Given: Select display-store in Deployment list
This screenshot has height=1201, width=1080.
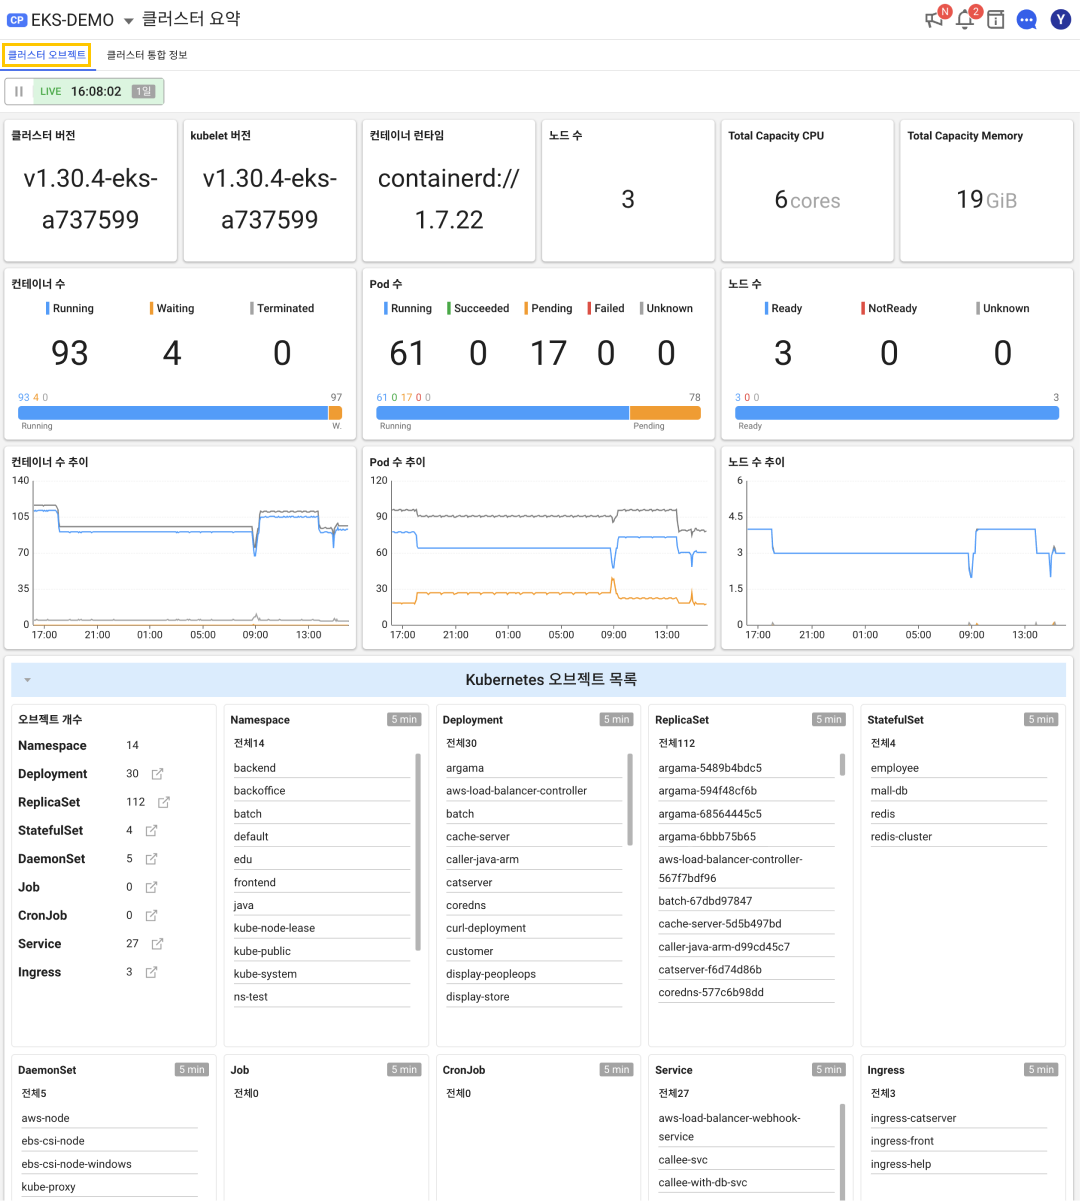Looking at the screenshot, I should (x=533, y=997).
